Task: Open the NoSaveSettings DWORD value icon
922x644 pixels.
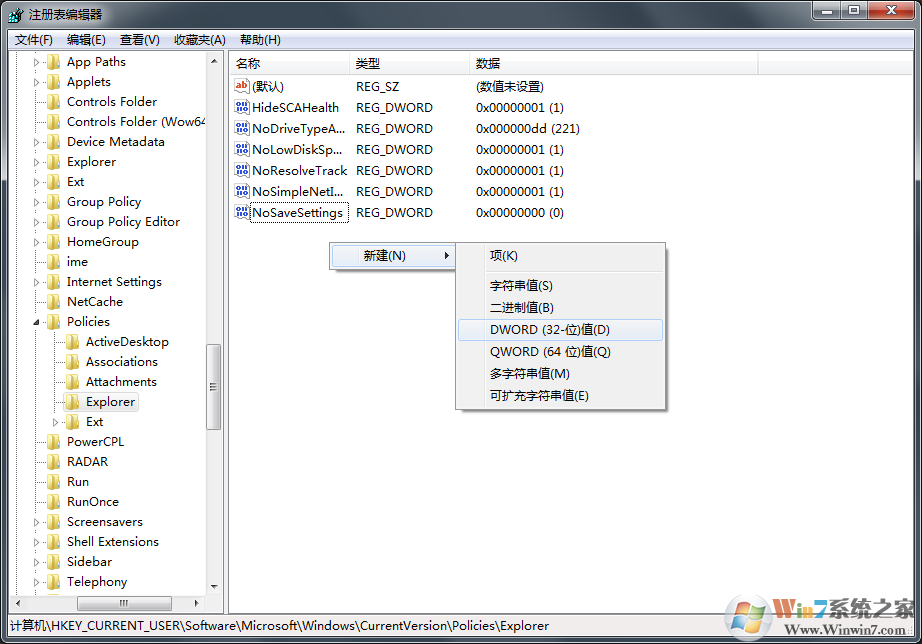Action: tap(240, 212)
